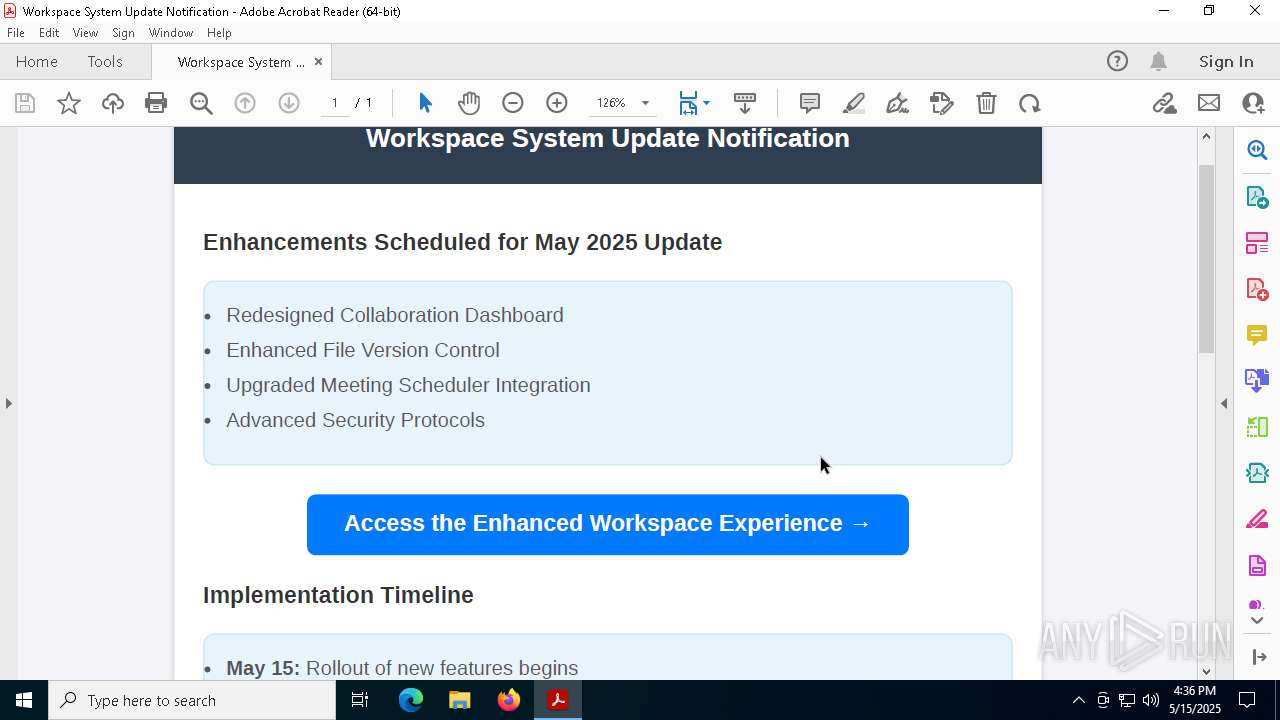Open the View menu
1280x720 pixels.
pos(86,33)
